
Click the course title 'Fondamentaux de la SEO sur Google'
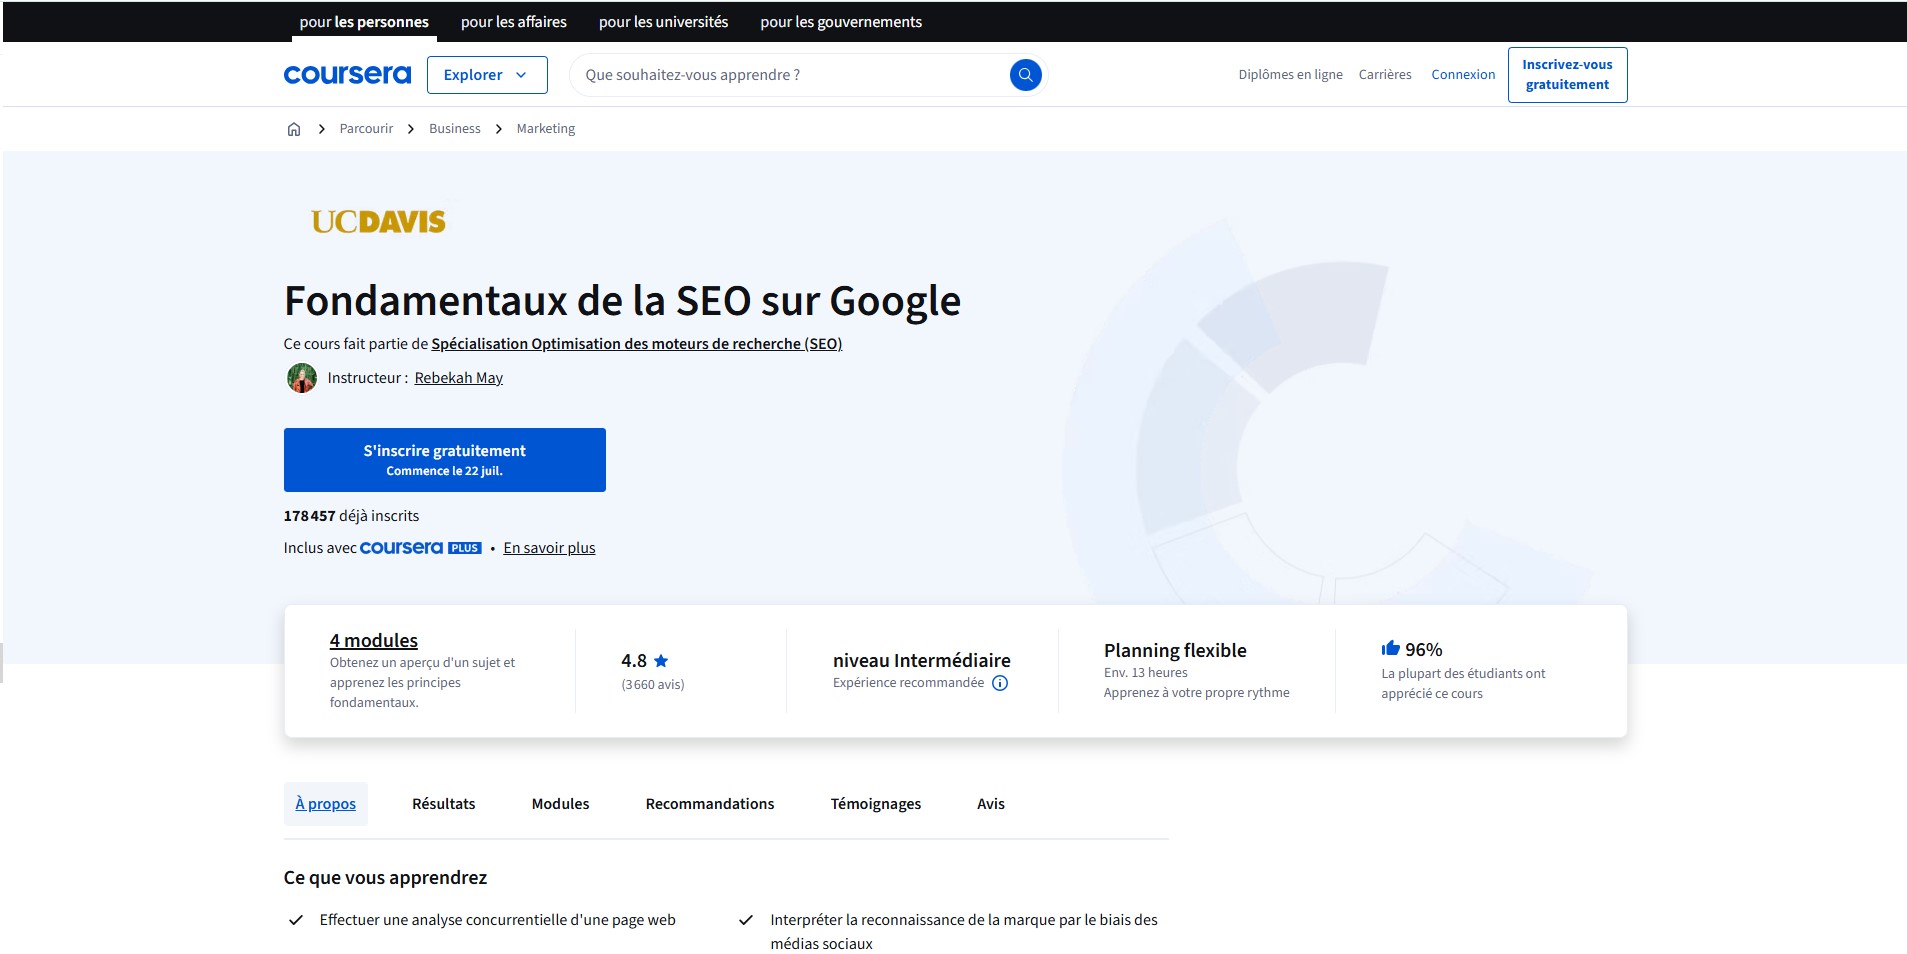622,300
